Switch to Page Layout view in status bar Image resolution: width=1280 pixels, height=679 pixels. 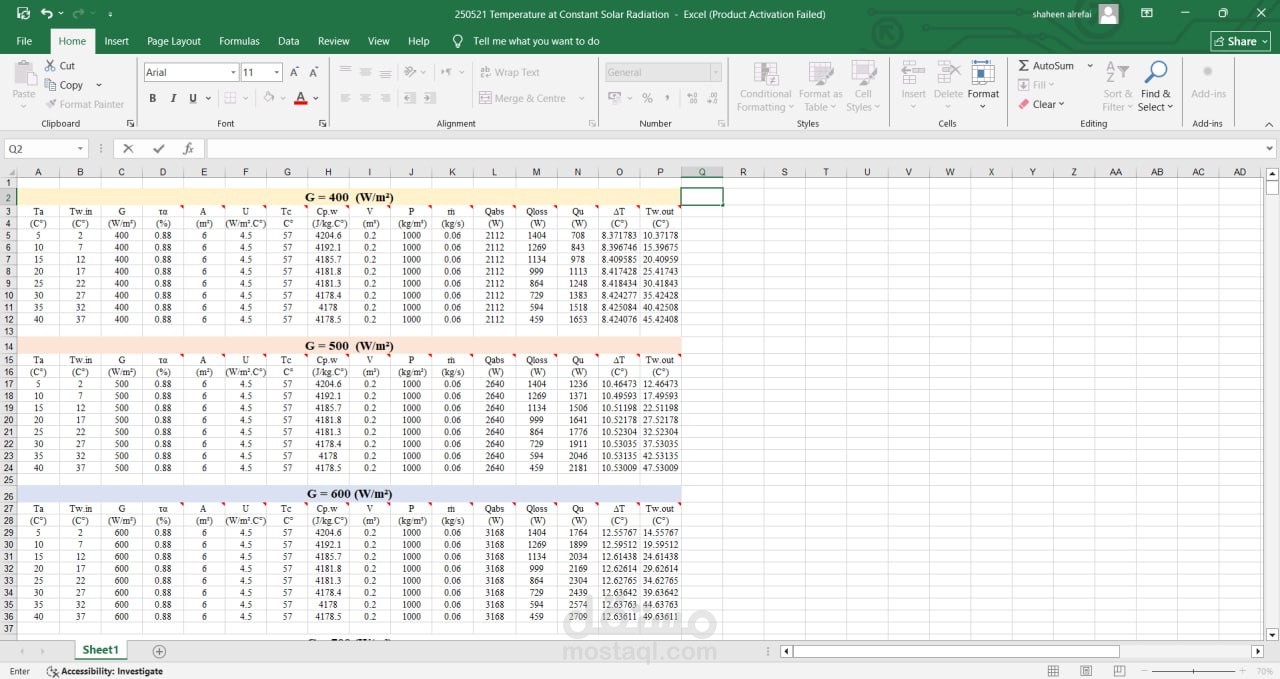[x=1086, y=671]
